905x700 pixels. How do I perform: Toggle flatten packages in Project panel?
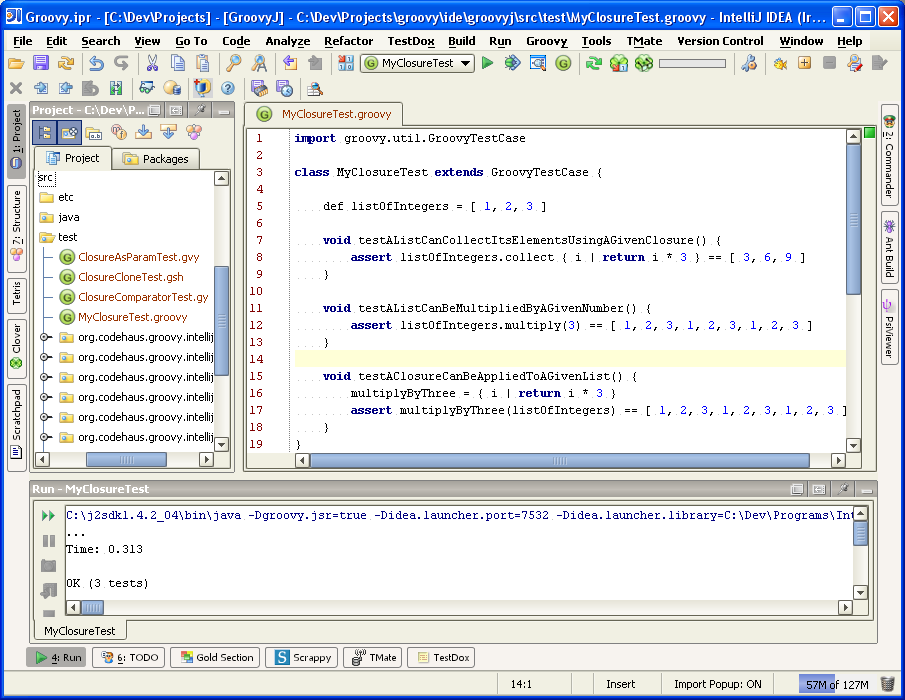click(x=45, y=133)
